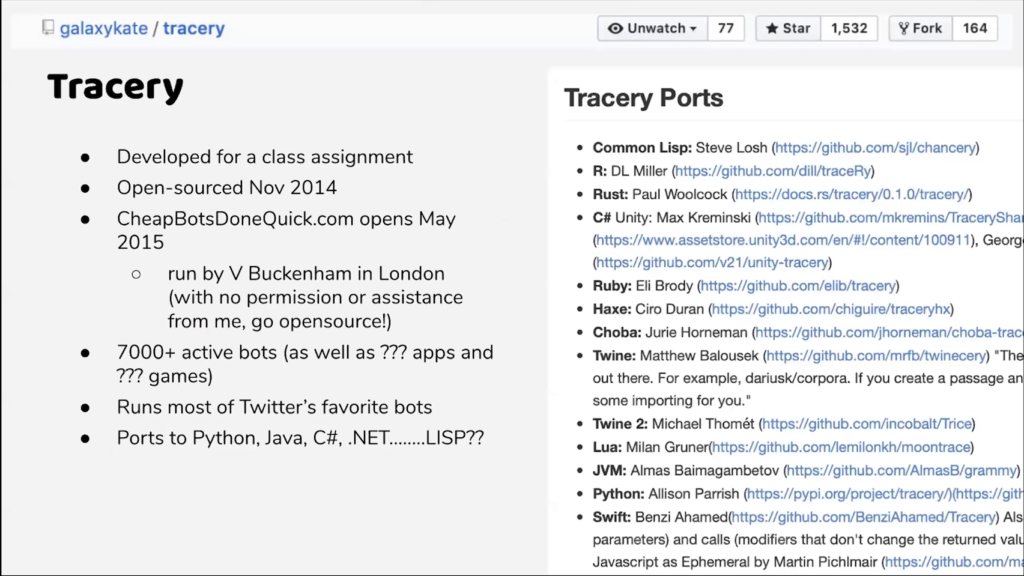1024x576 pixels.
Task: Open the tracery repository link
Action: coord(194,28)
